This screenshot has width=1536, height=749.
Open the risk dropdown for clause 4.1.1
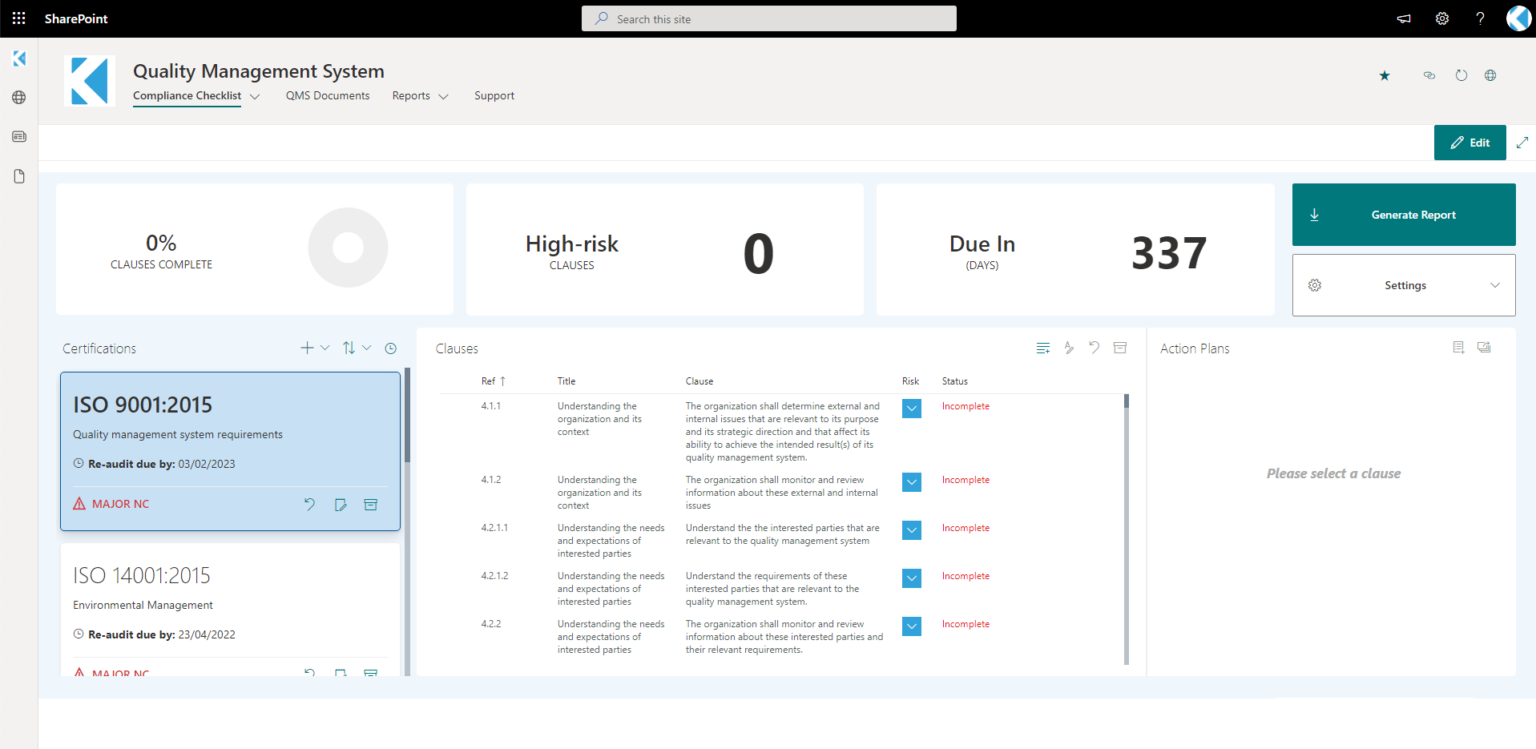click(911, 408)
